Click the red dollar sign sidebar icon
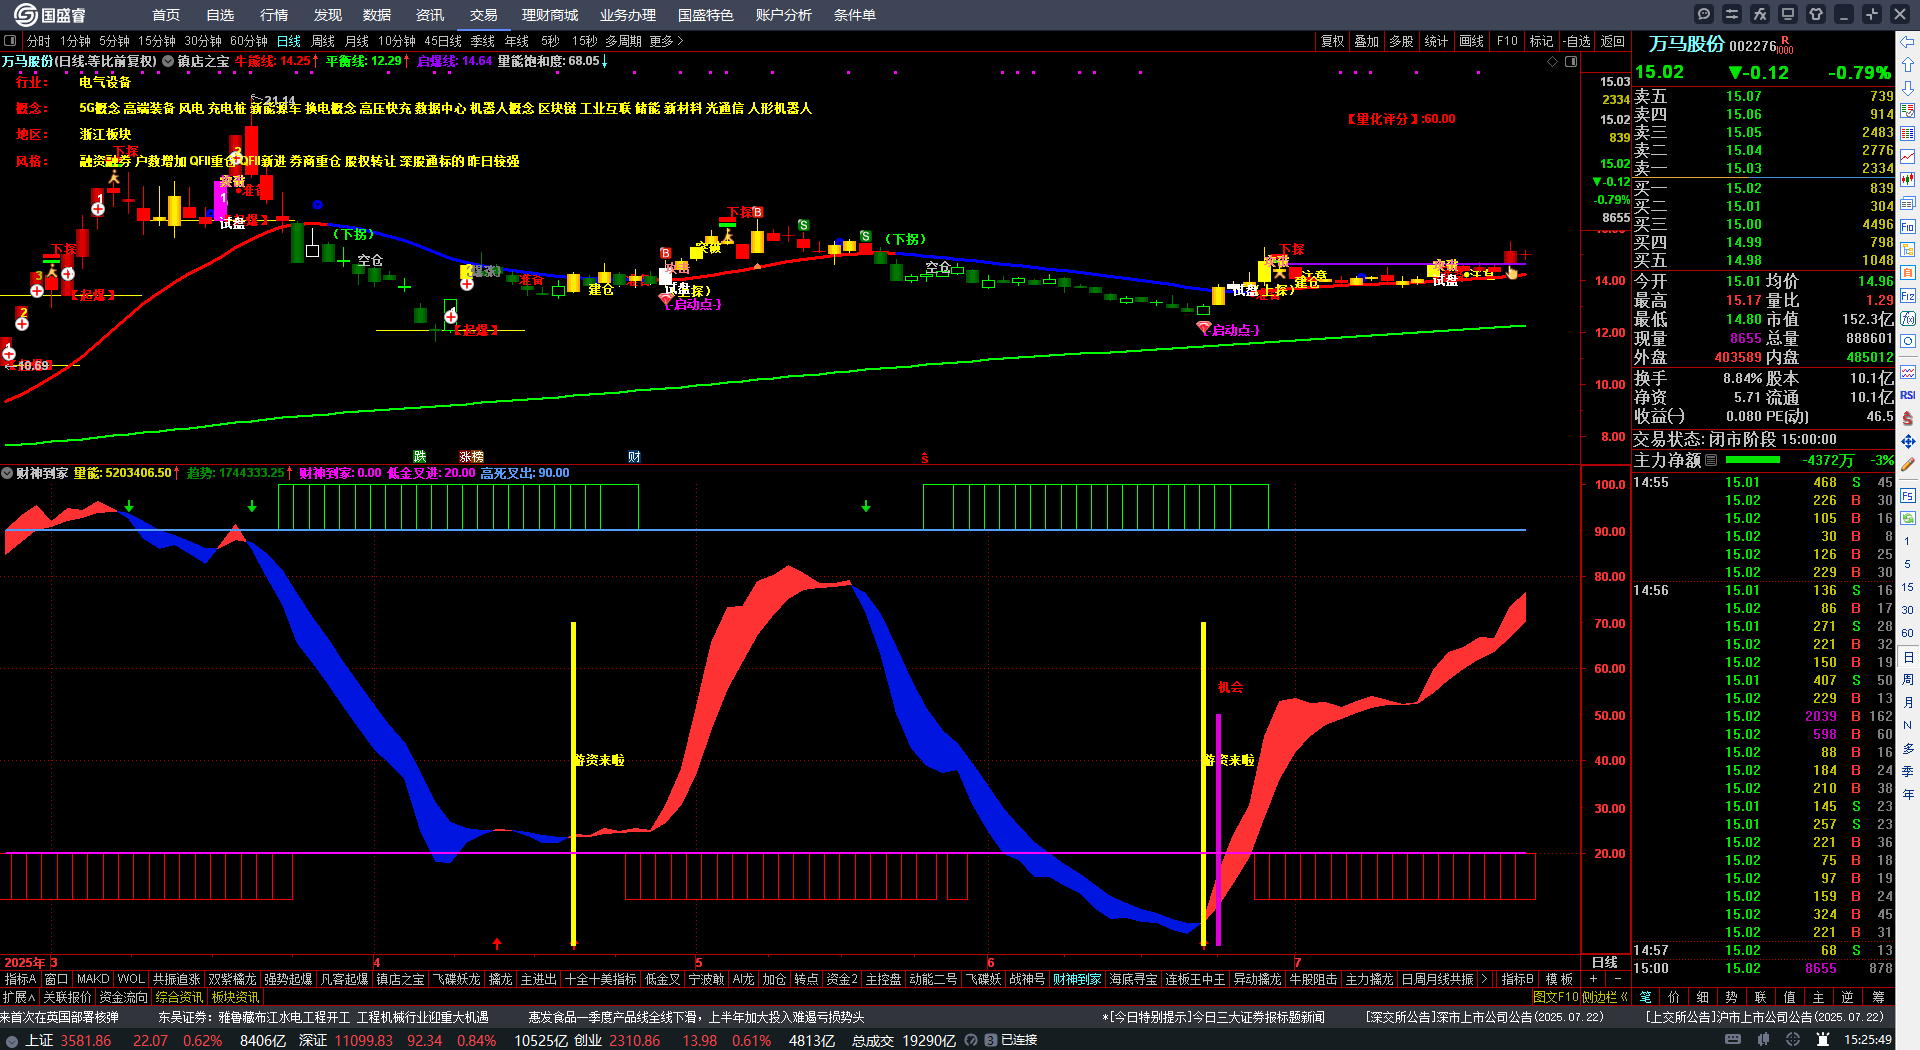This screenshot has height=1050, width=1920. coord(1908,418)
